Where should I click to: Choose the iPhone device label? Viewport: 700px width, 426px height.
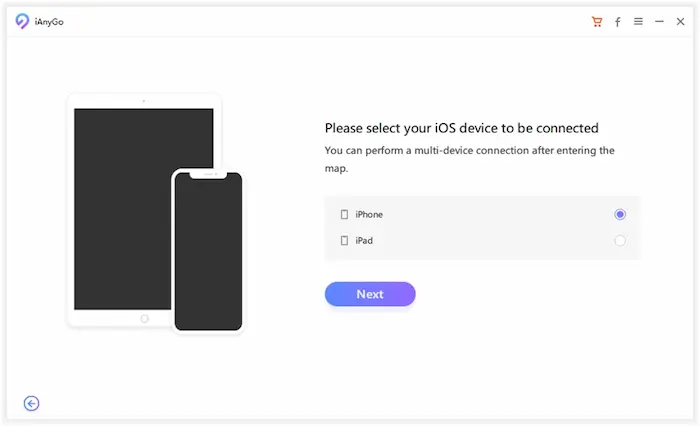[369, 214]
